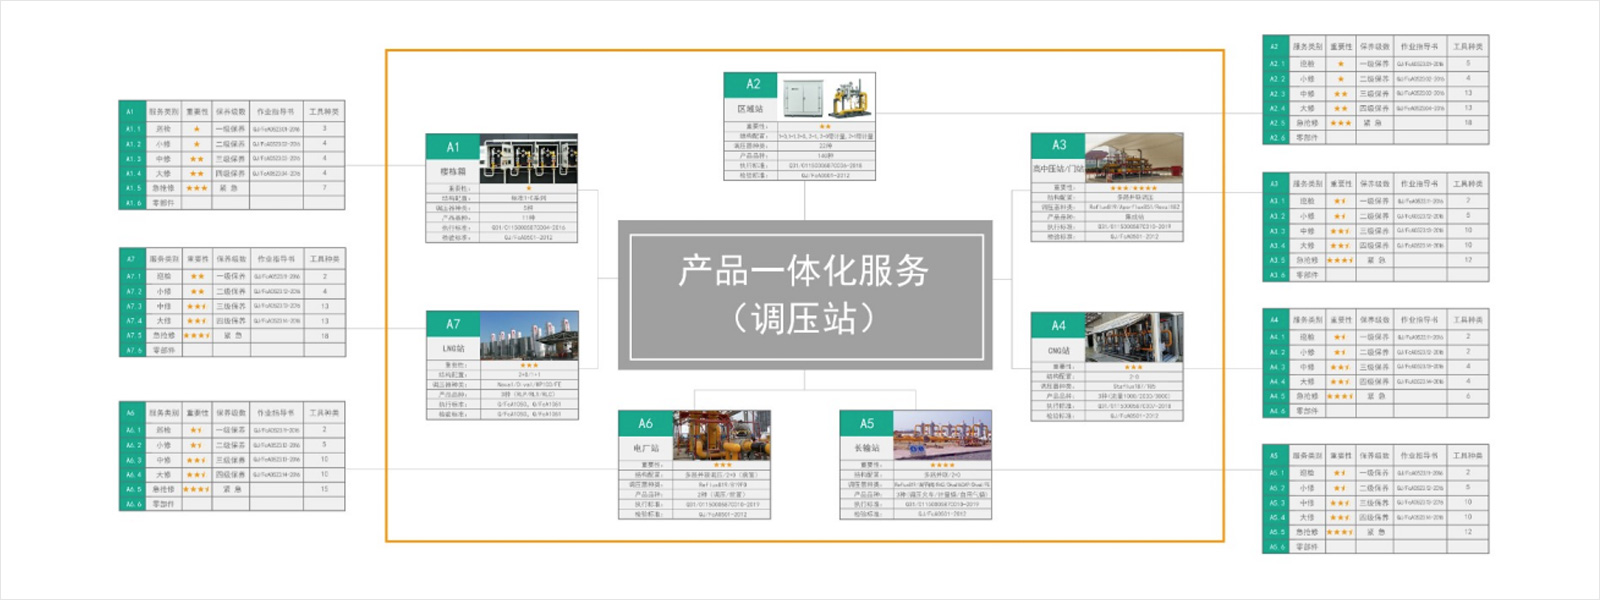Click the 工具种类 header in the A5 table
The image size is (1600, 600).
1467,456
